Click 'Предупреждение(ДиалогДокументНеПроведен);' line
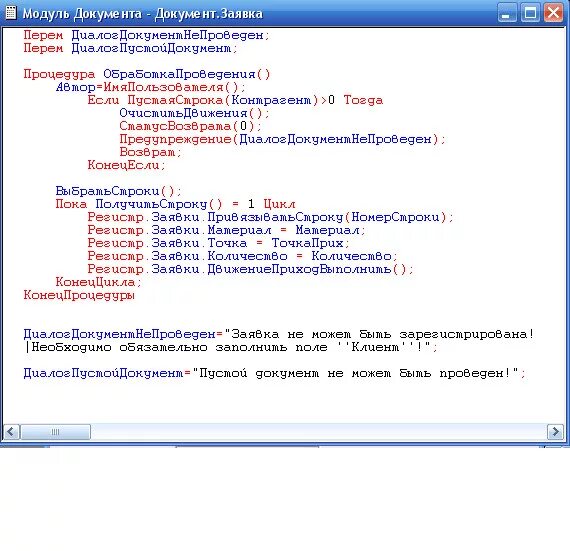Screen dimensions: 570x551 coord(282,139)
